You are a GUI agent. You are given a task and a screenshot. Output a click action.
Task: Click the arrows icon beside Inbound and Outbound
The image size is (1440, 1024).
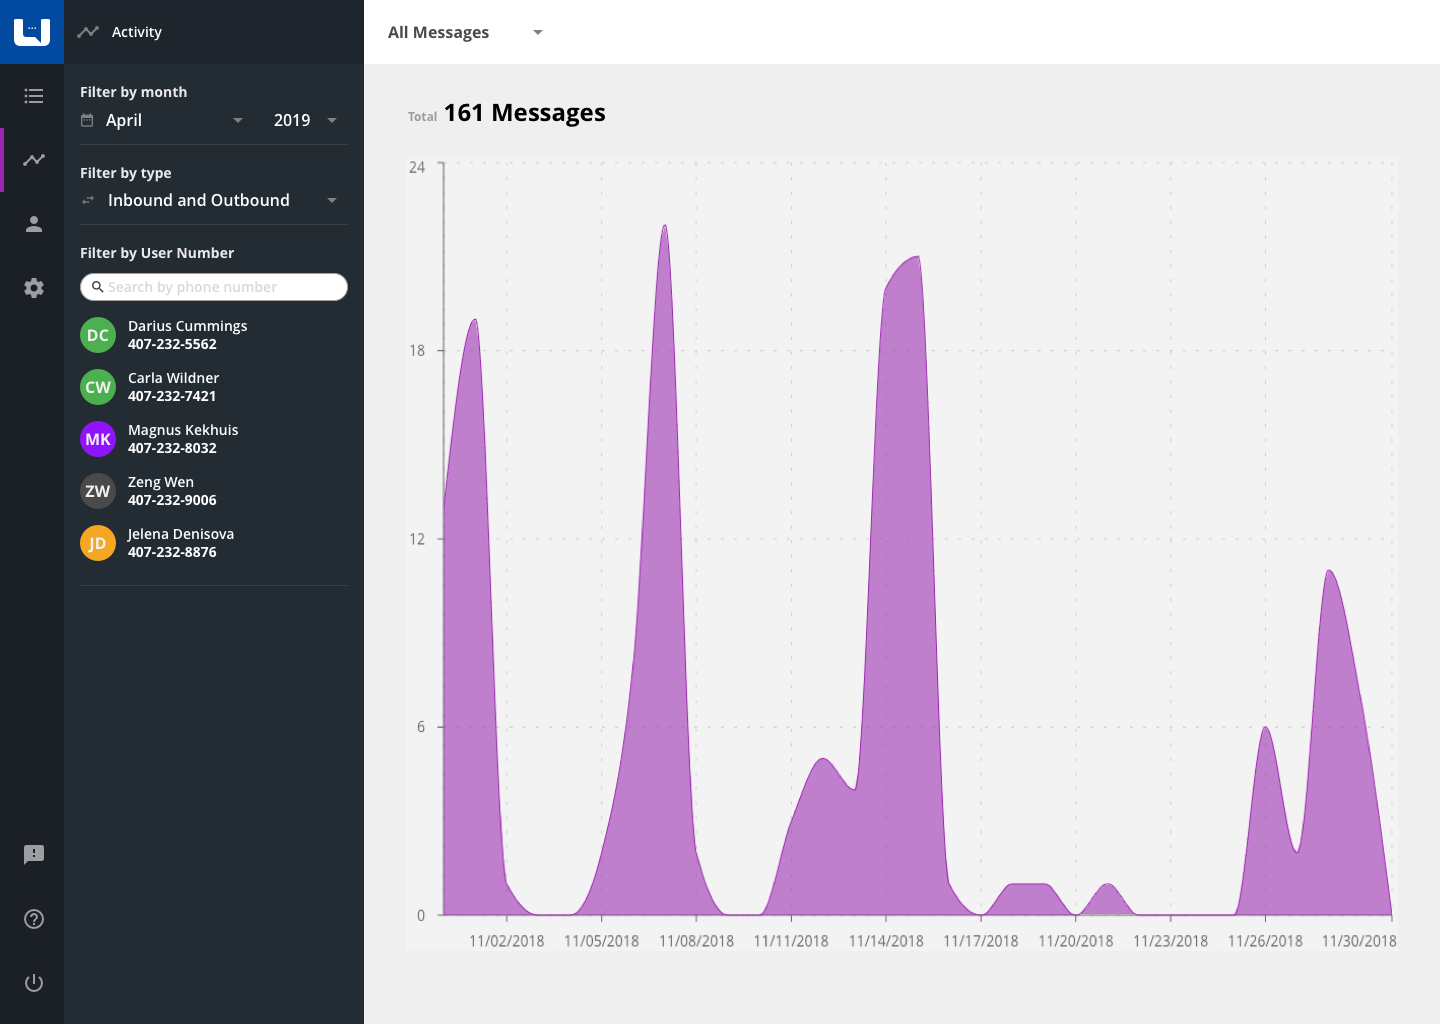click(88, 200)
